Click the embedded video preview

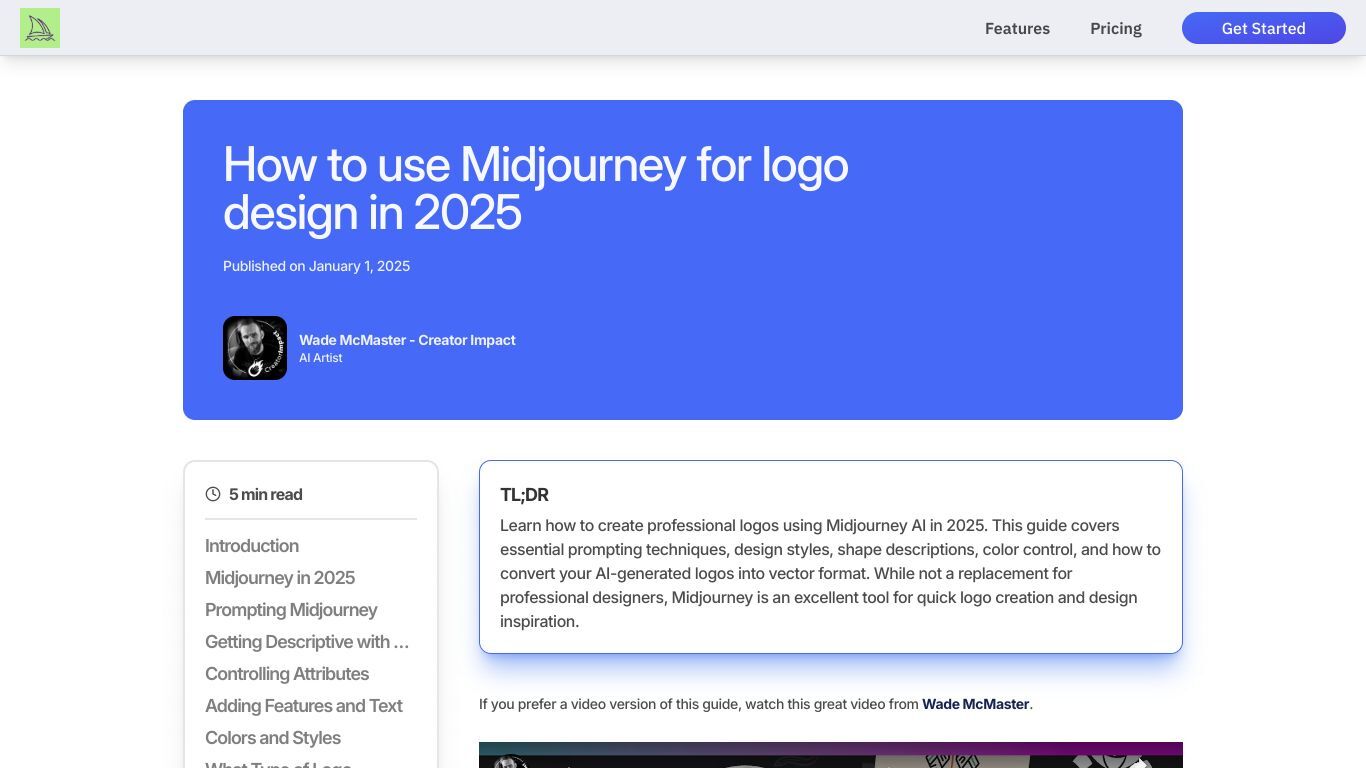click(831, 755)
